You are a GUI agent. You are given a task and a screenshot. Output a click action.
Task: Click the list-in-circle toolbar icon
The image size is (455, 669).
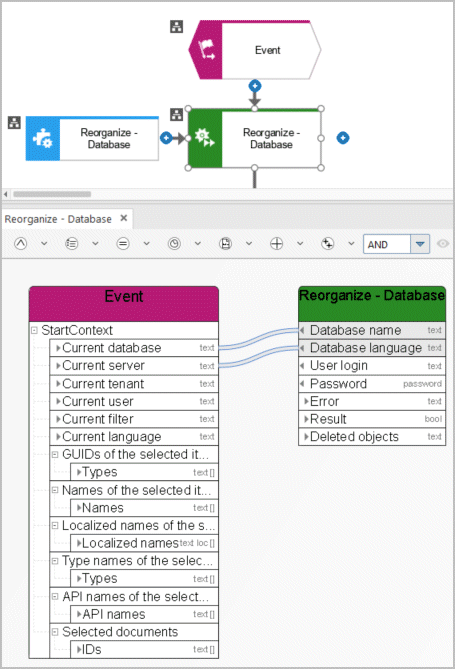click(72, 244)
